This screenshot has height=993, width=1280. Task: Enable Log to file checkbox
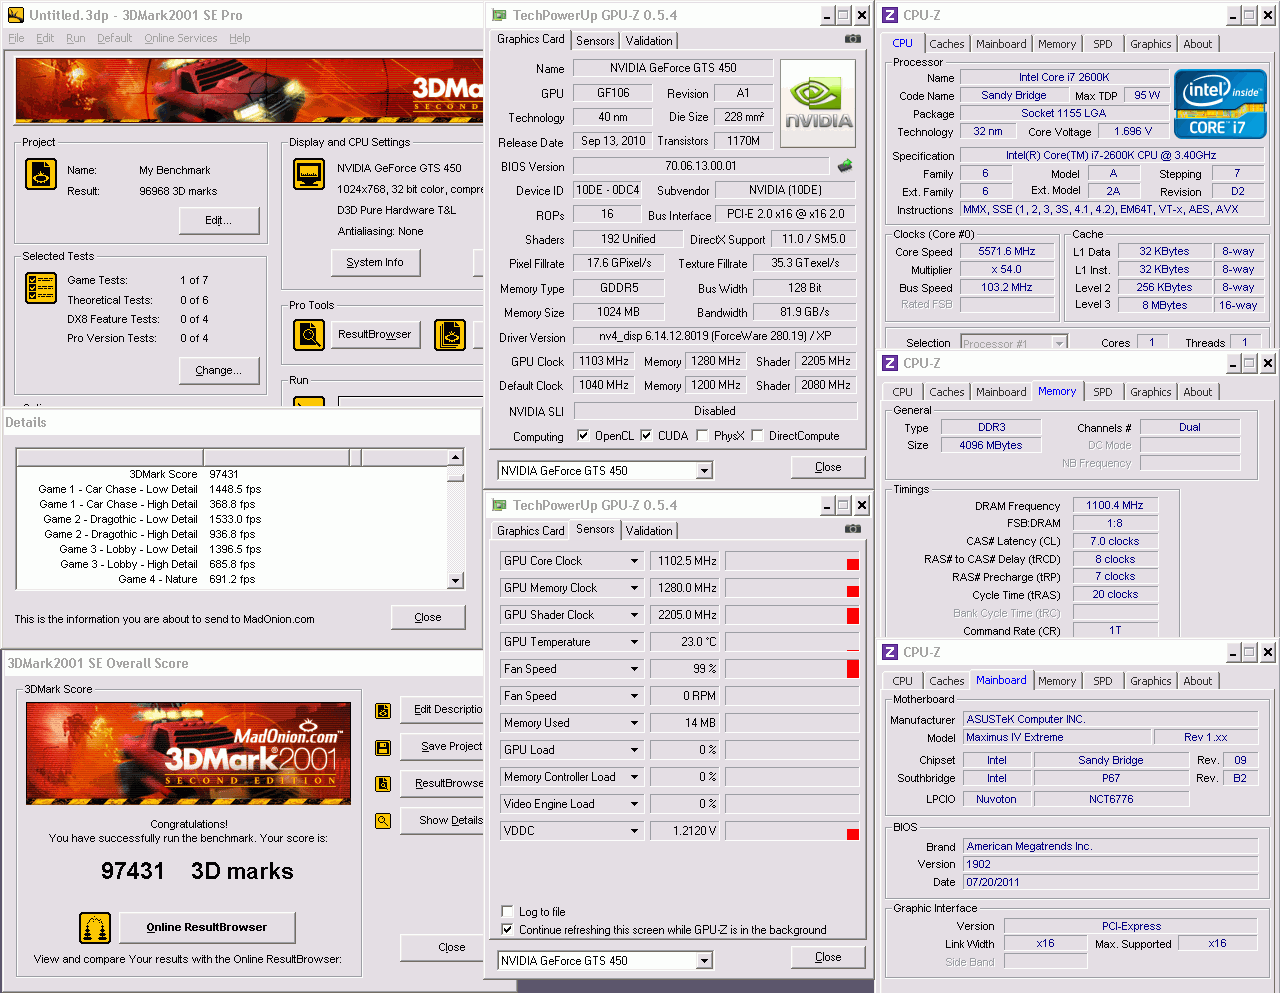[x=507, y=911]
